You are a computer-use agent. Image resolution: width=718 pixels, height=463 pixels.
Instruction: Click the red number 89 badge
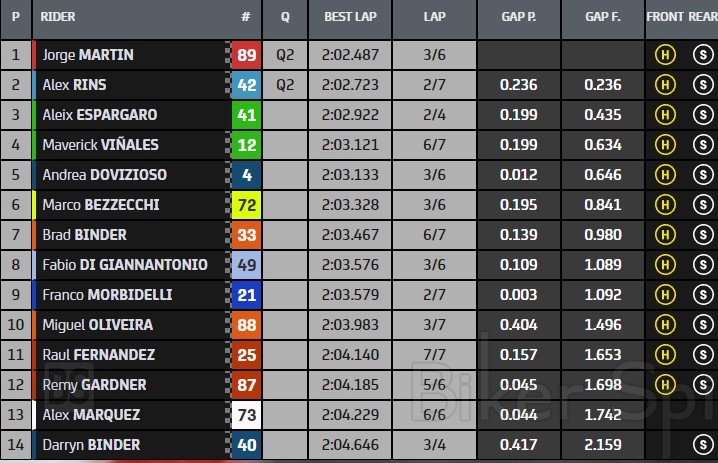pyautogui.click(x=246, y=55)
